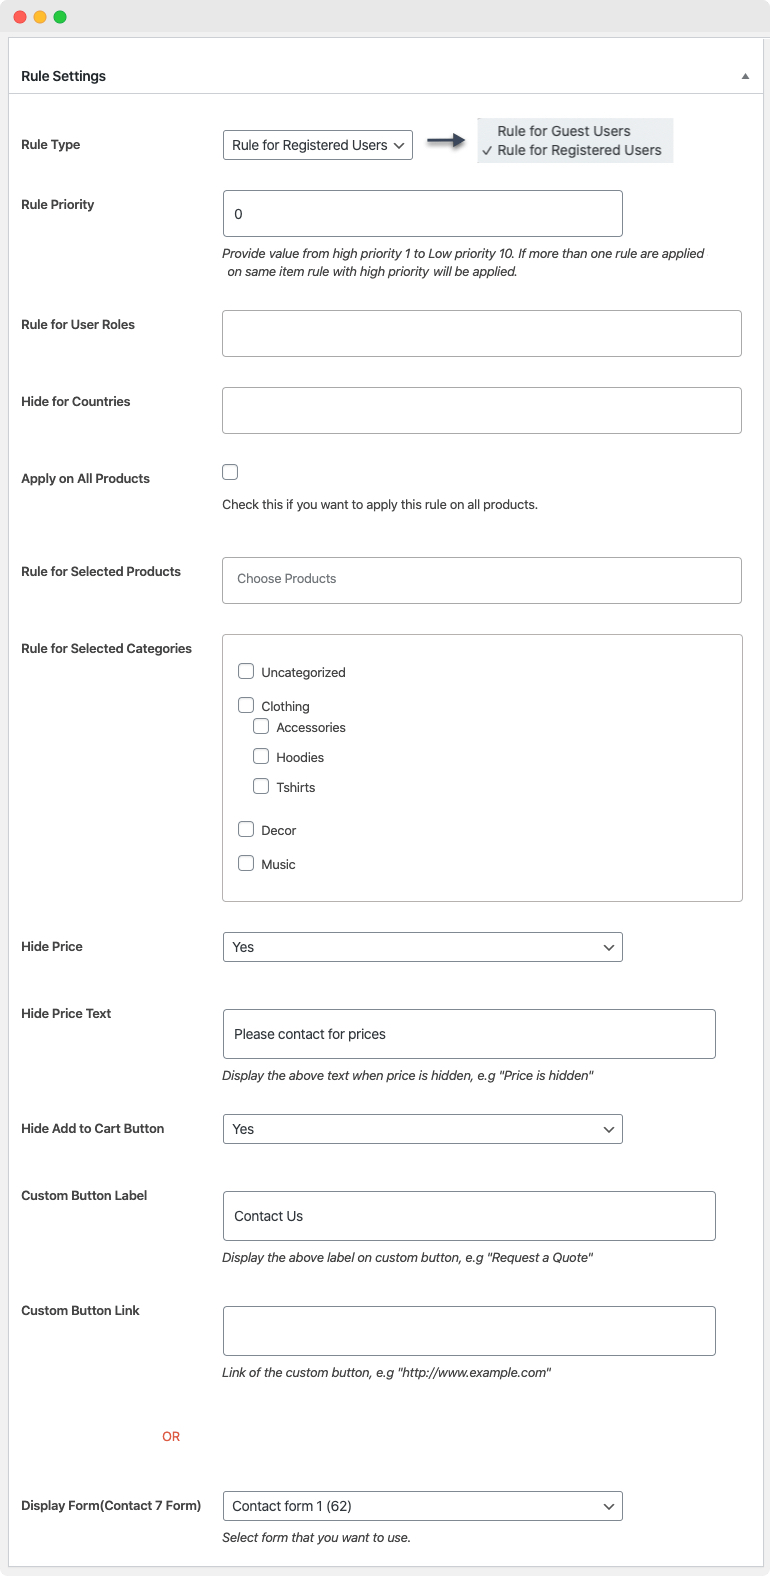Select Rule for Registered Users option
This screenshot has width=770, height=1576.
(x=580, y=150)
